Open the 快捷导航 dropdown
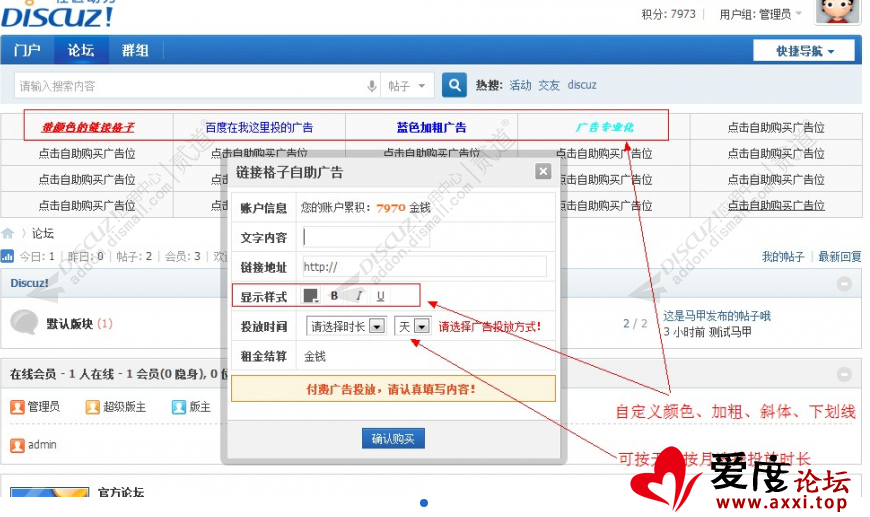The image size is (870, 517). click(x=804, y=51)
